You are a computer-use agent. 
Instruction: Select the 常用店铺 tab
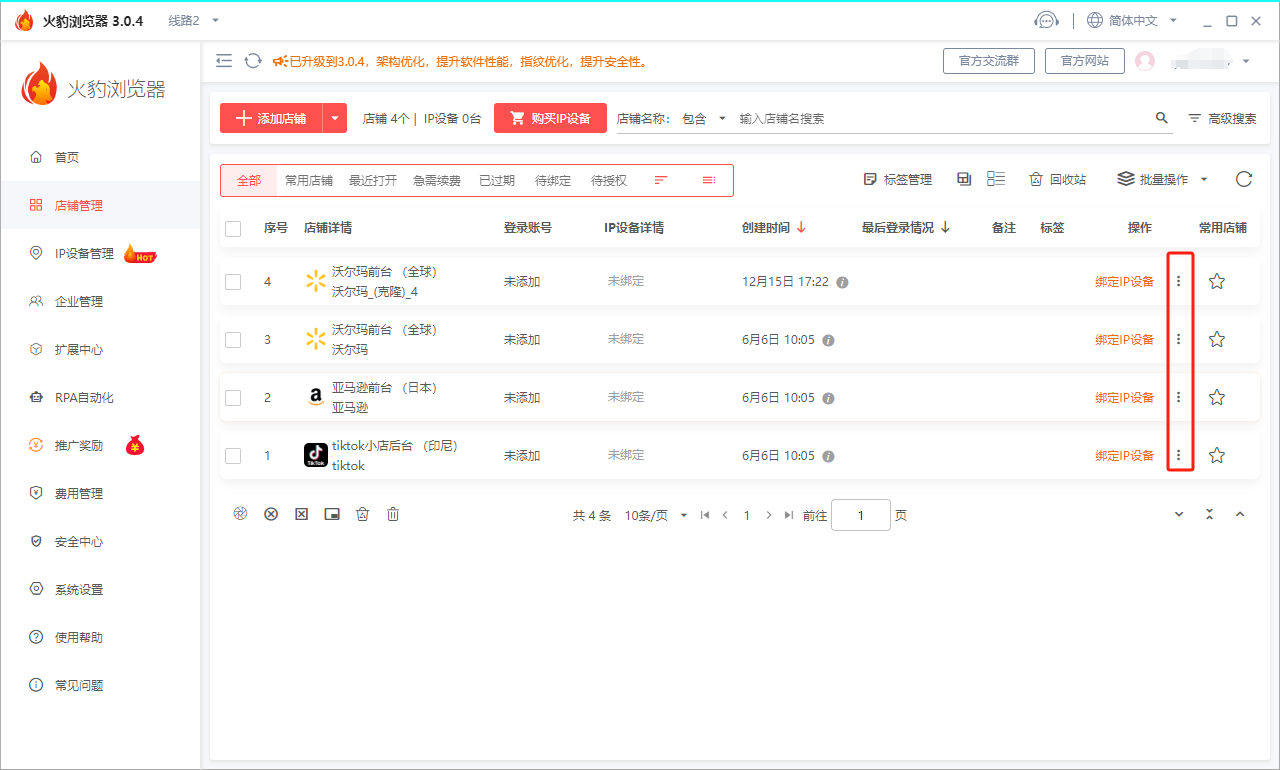point(307,180)
